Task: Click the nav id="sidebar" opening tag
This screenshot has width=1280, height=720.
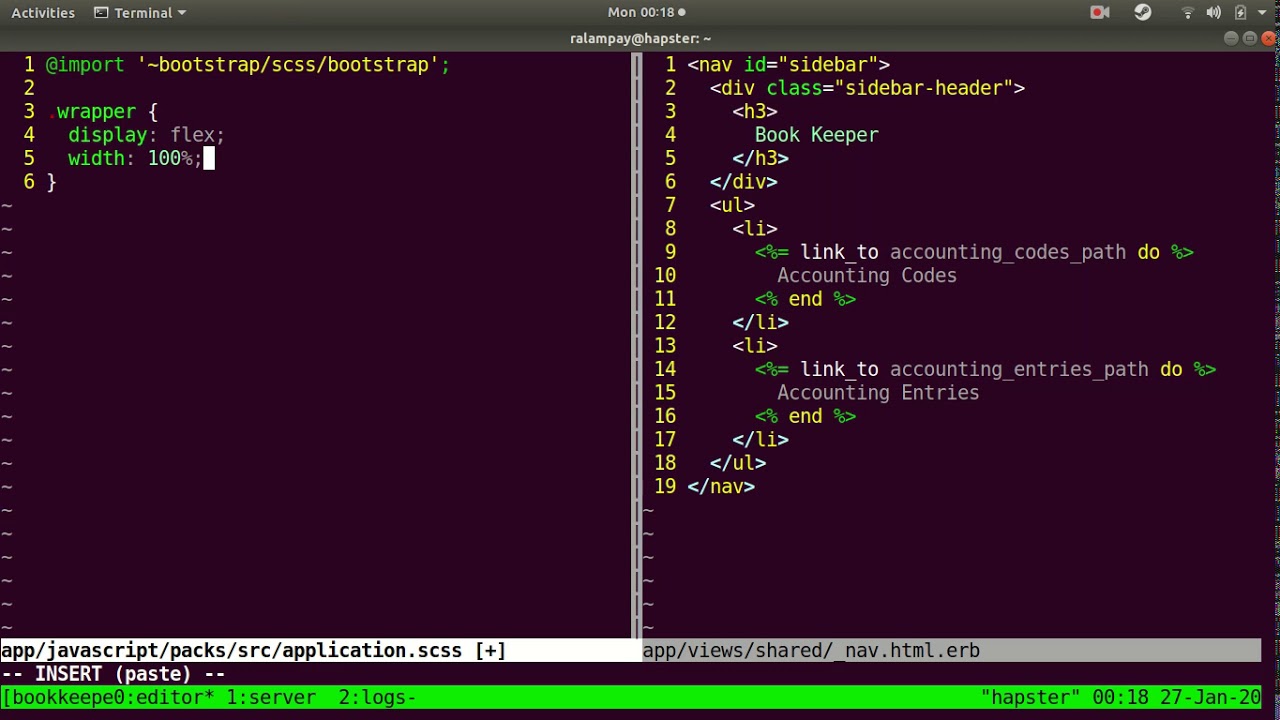Action: point(788,65)
